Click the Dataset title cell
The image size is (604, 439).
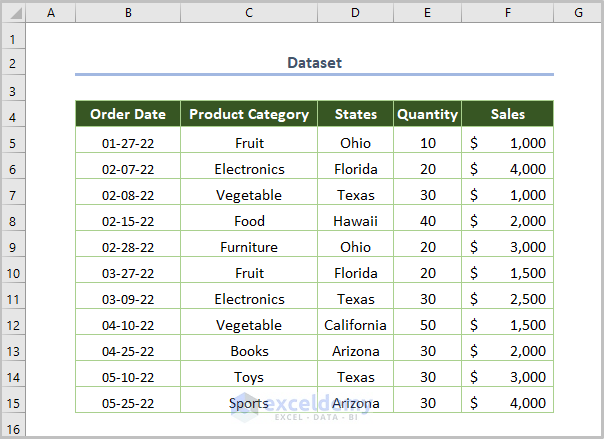(x=314, y=62)
